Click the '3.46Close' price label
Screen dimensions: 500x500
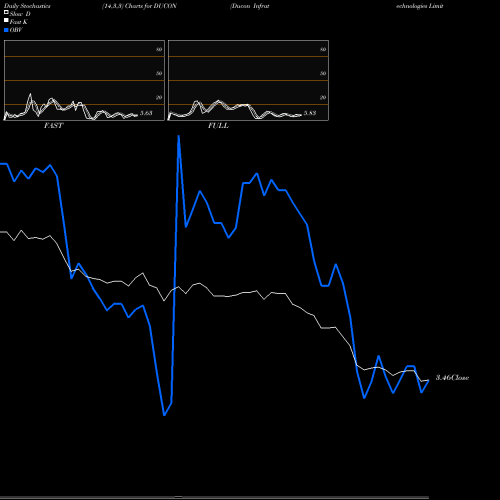[452, 378]
